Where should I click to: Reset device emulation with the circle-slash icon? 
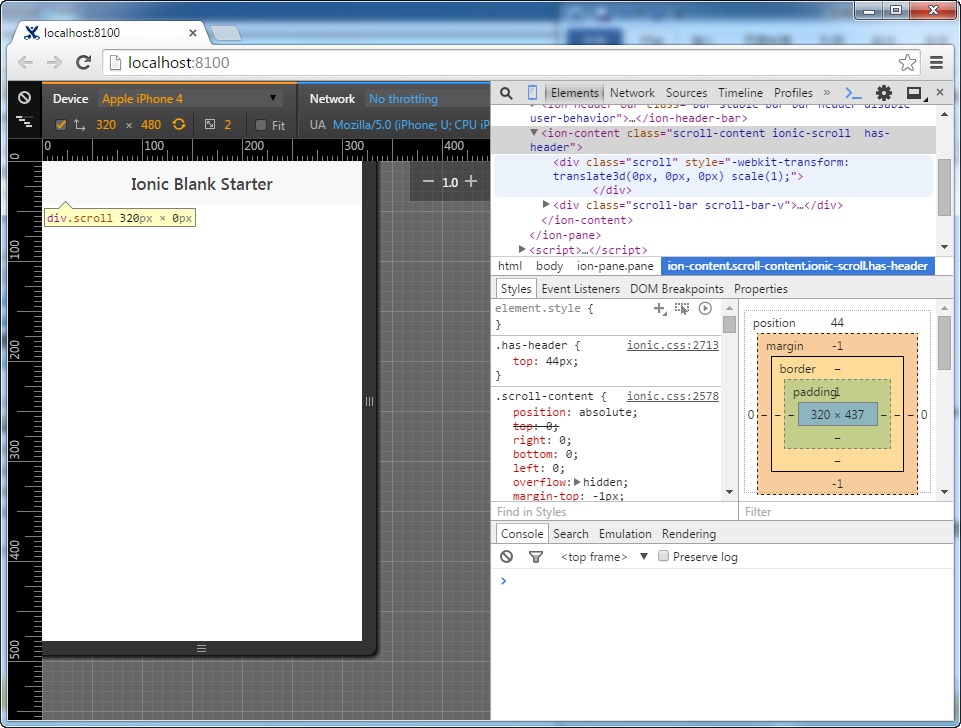[25, 97]
